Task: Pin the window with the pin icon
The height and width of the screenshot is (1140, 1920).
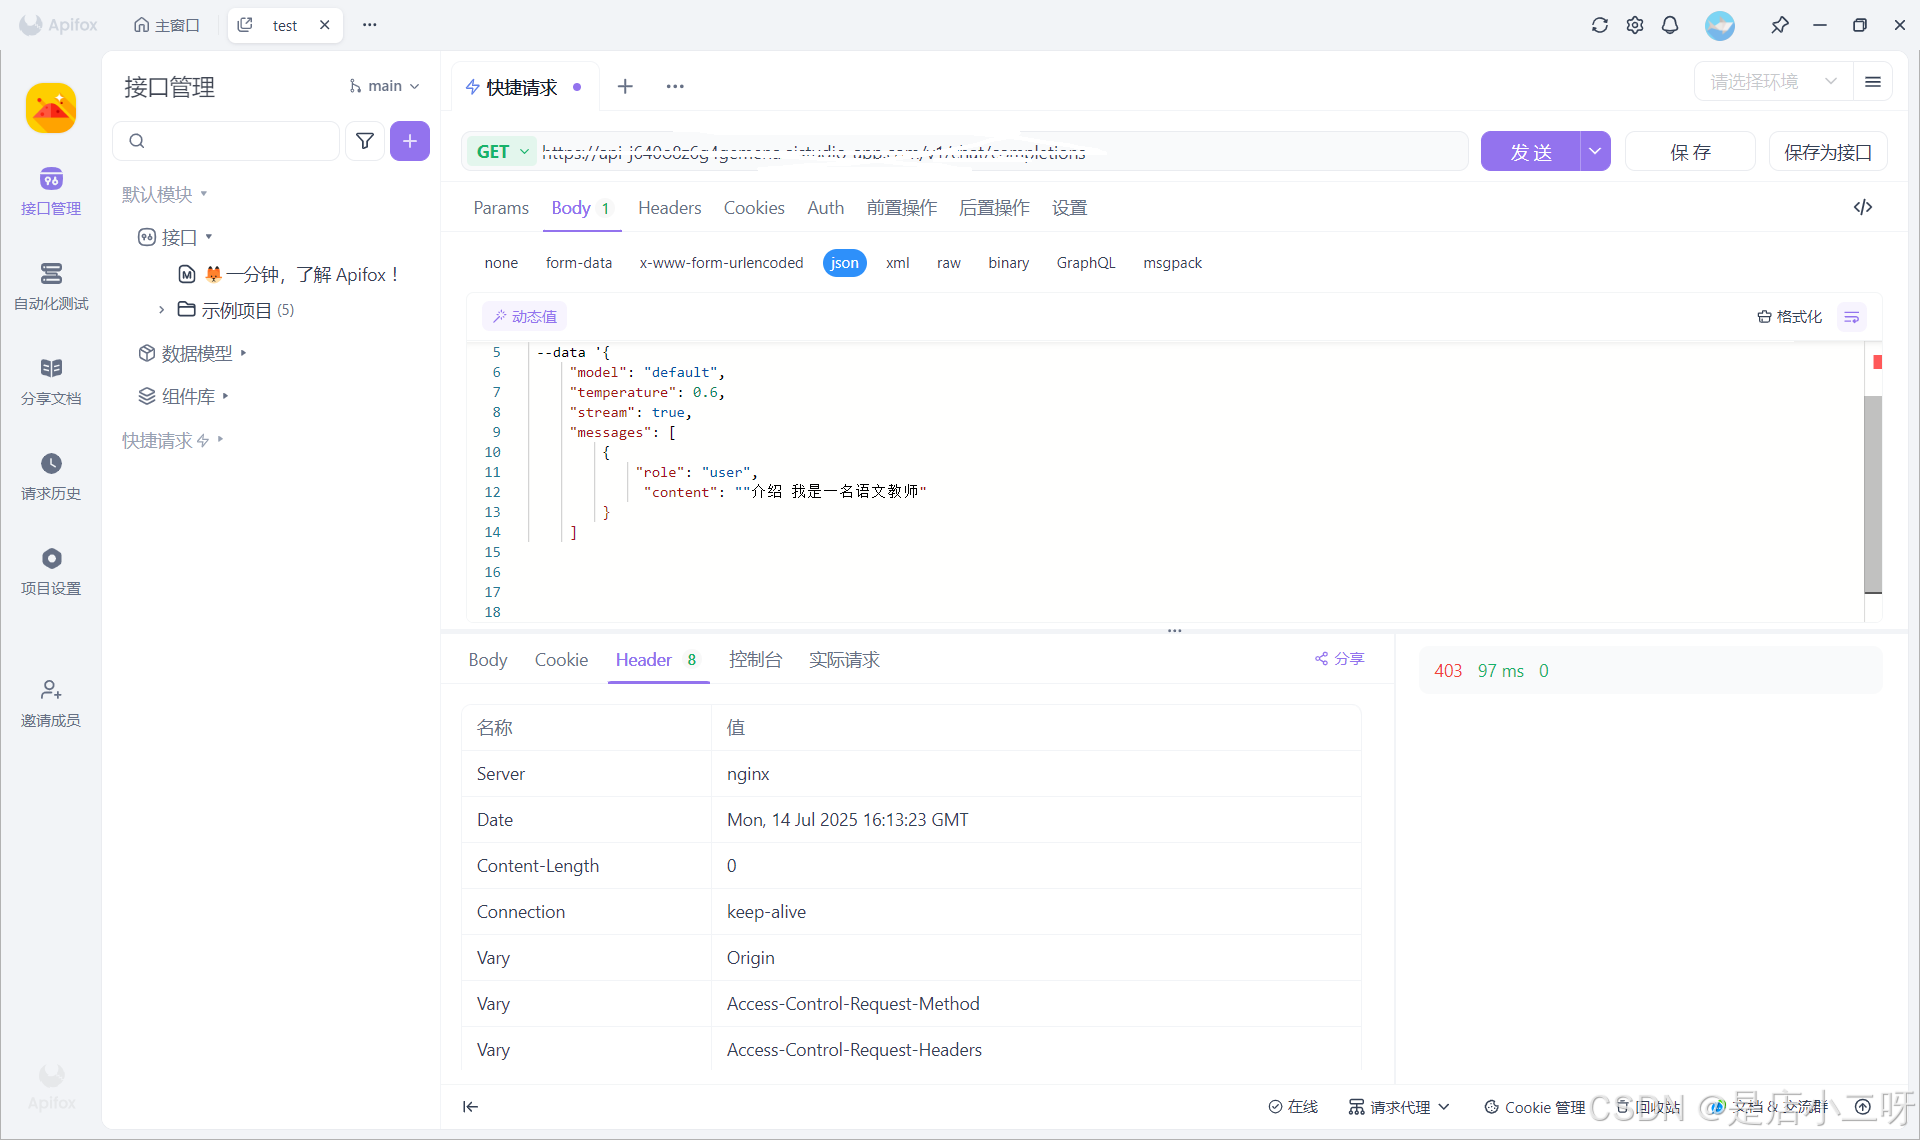Action: (1780, 25)
